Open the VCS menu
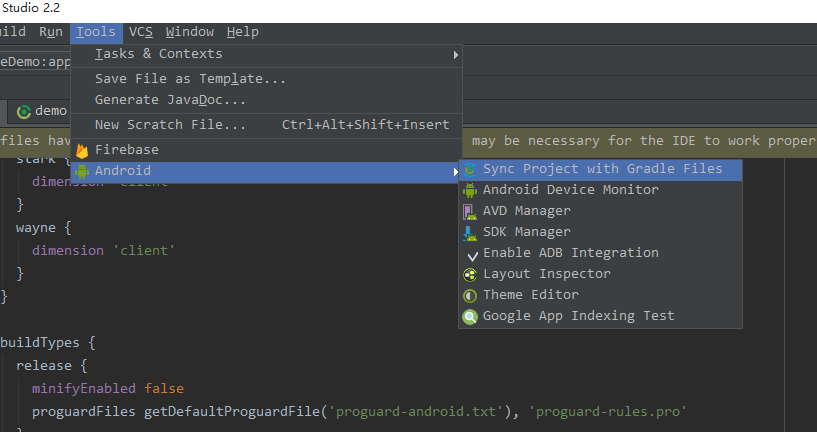Image resolution: width=817 pixels, height=432 pixels. point(141,32)
